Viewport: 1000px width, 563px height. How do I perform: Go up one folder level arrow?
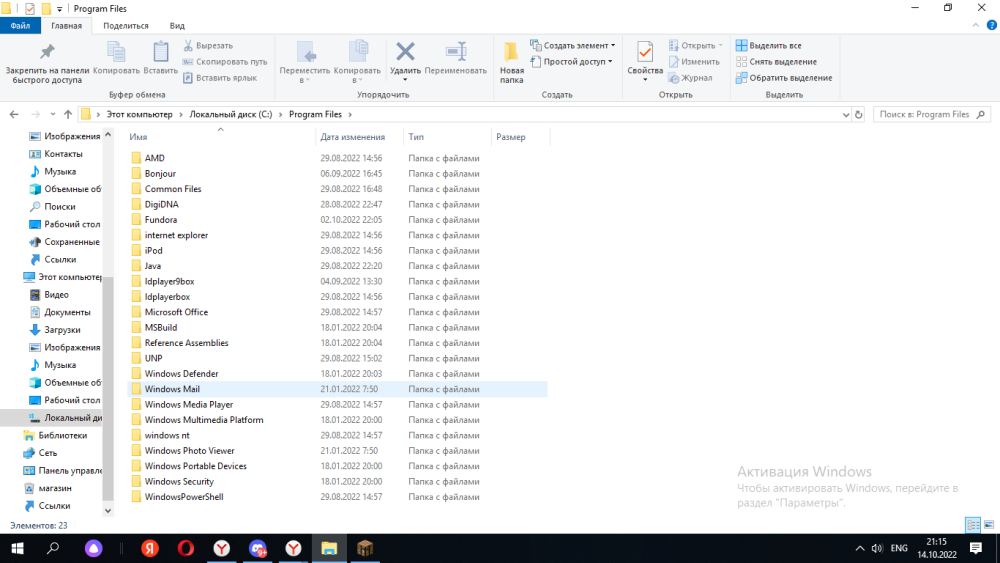pyautogui.click(x=68, y=114)
